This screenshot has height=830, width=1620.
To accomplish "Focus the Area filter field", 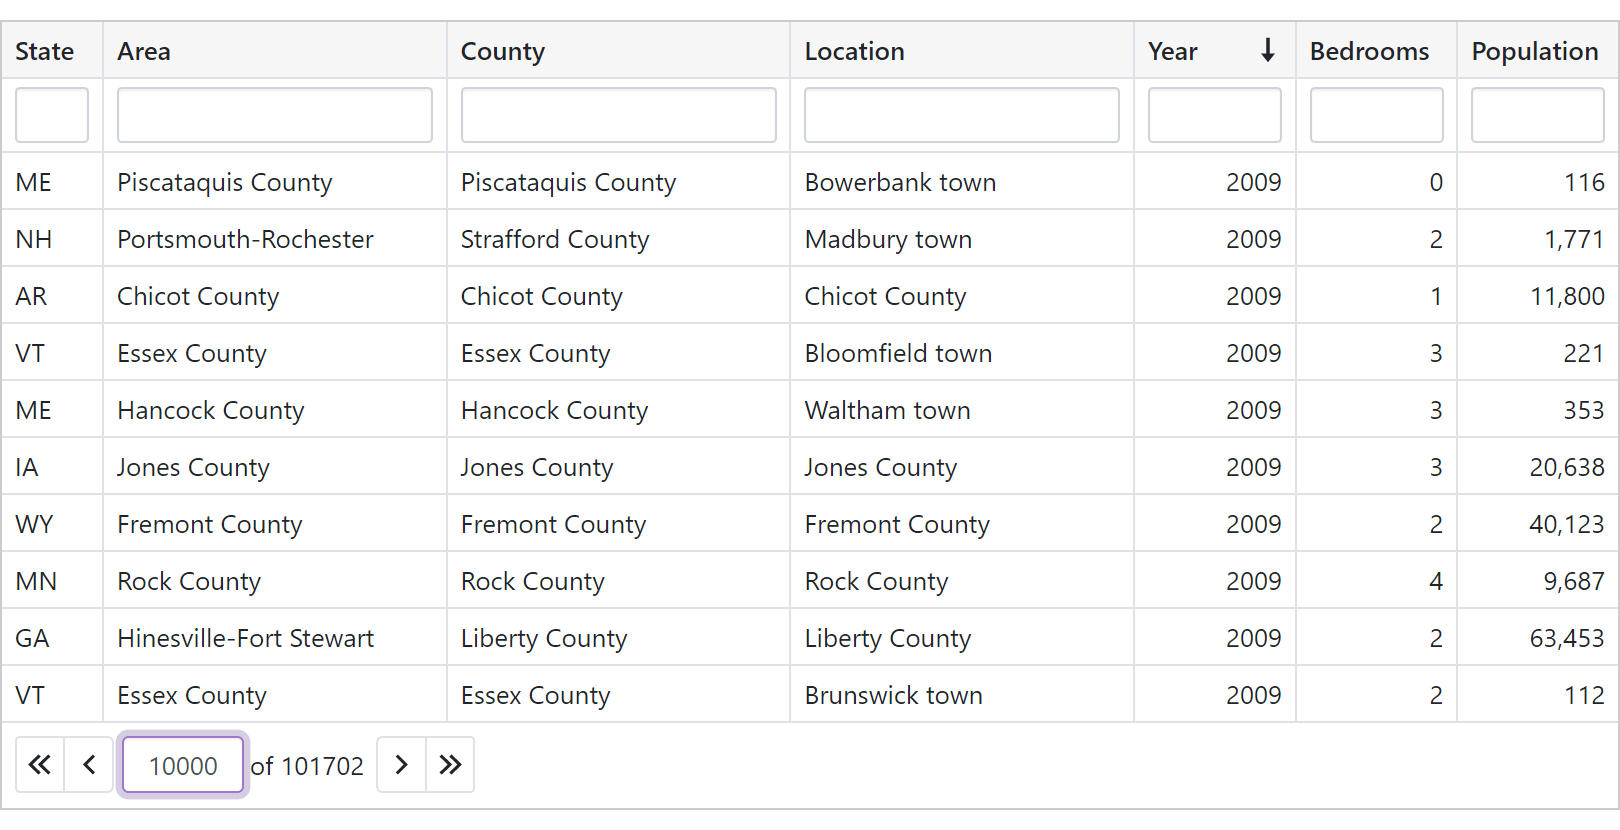I will coord(275,115).
